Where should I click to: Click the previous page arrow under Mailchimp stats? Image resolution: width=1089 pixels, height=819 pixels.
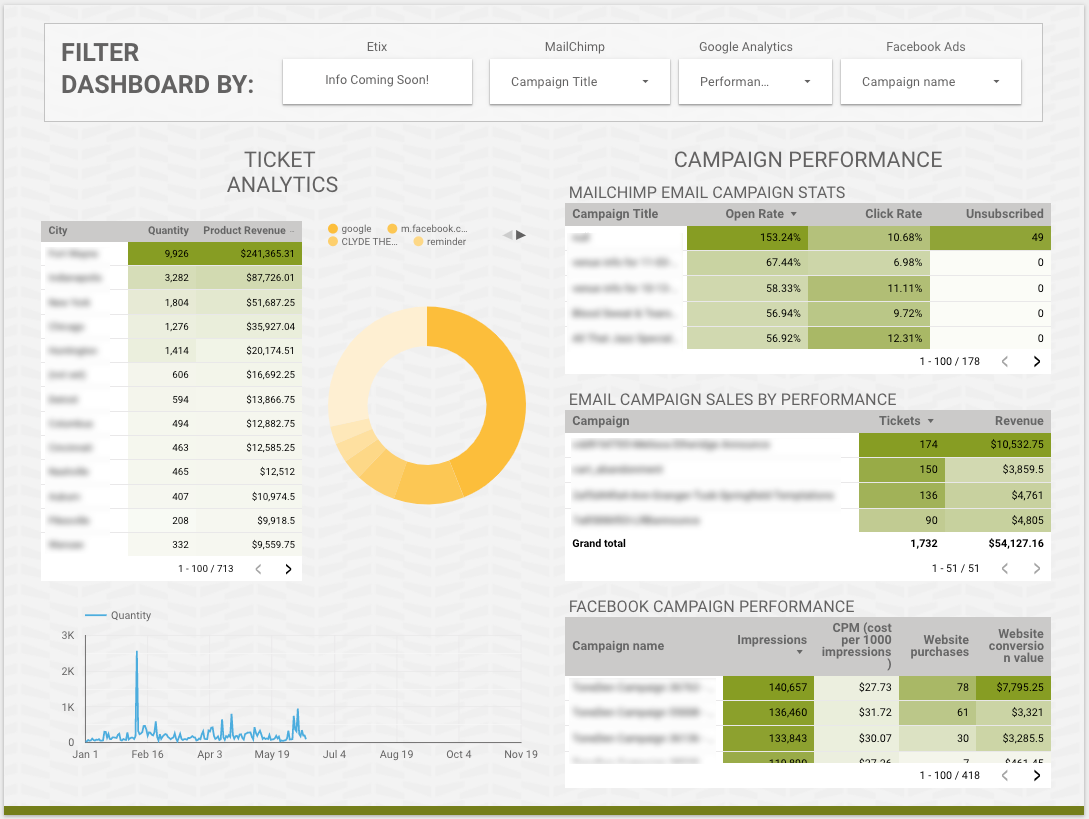pos(1004,361)
